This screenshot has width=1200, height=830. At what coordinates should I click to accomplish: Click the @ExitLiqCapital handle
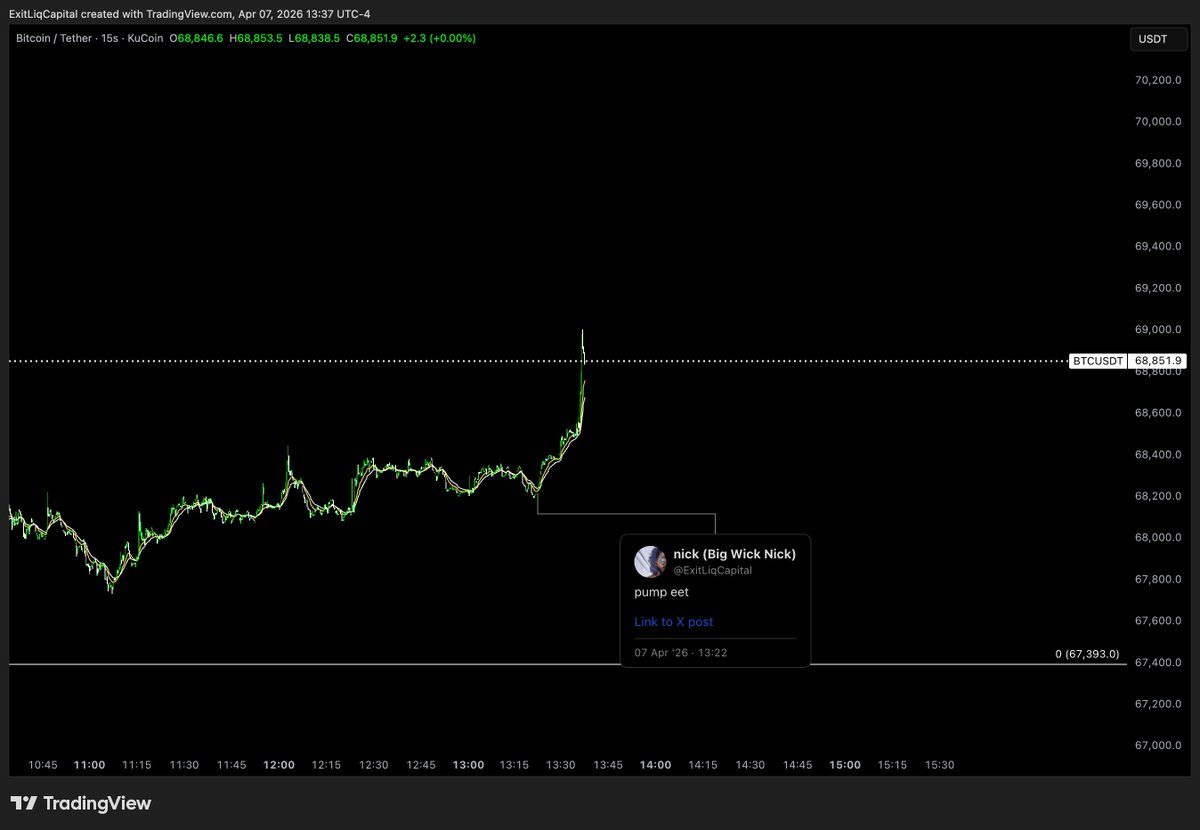tap(712, 571)
